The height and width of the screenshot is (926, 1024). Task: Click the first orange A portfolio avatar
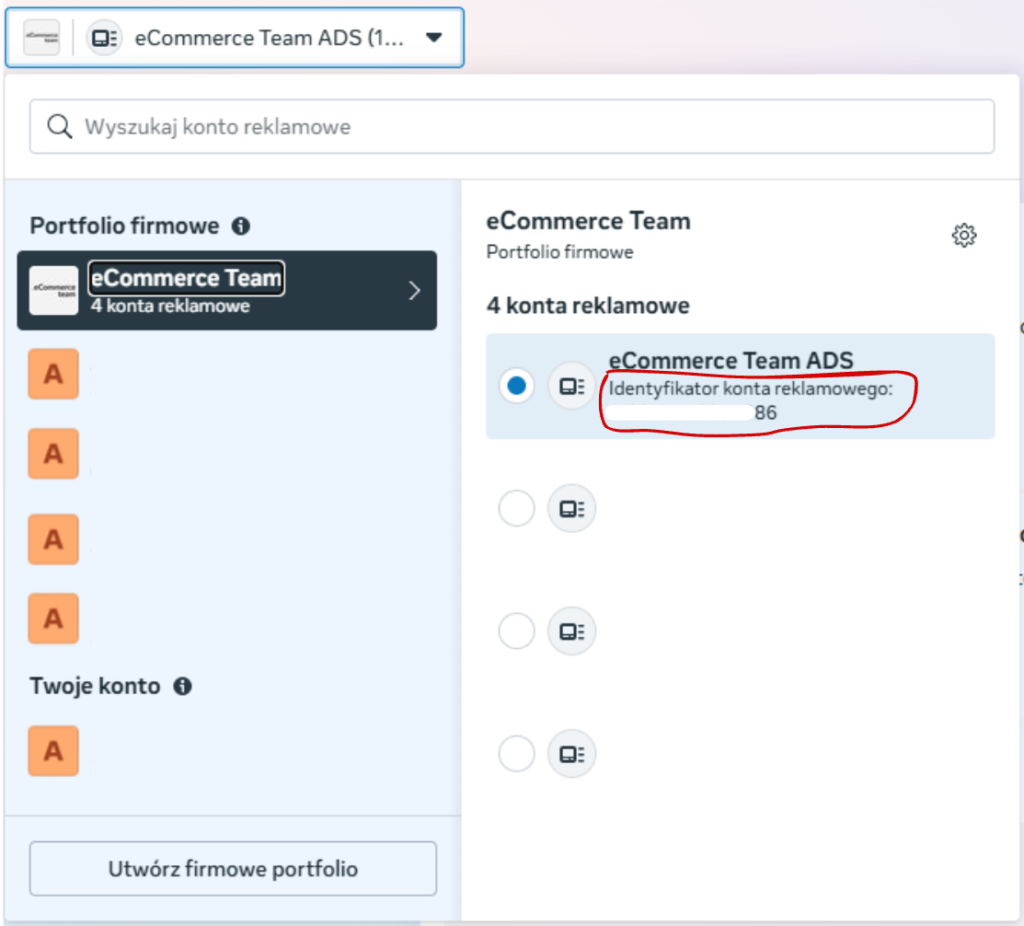53,374
